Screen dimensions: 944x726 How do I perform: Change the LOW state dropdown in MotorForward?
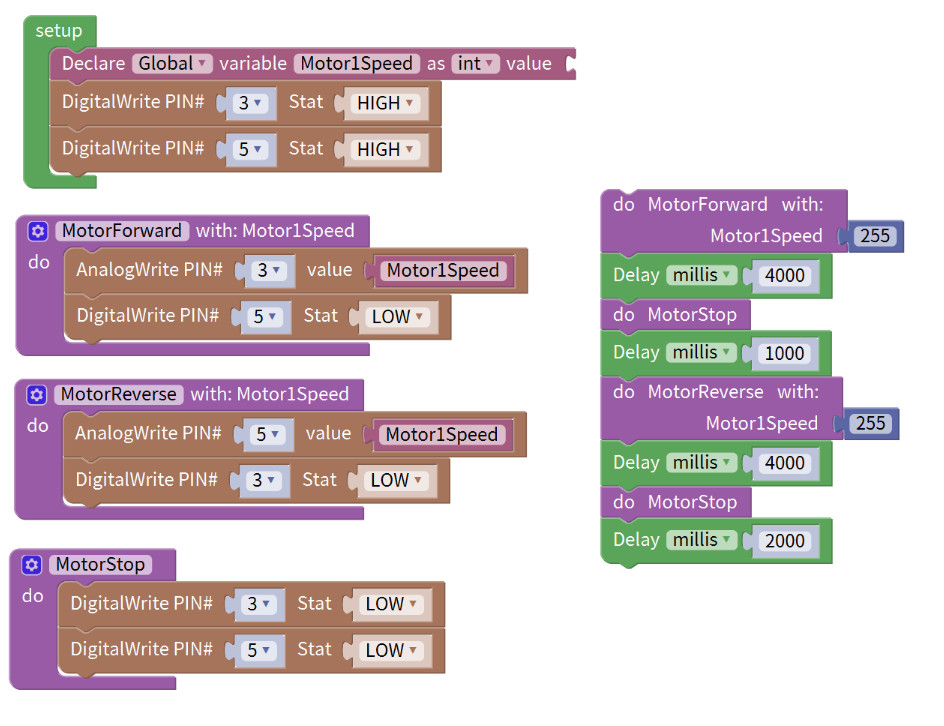(397, 316)
